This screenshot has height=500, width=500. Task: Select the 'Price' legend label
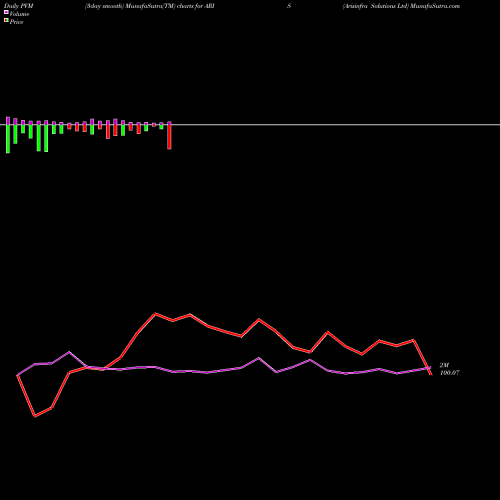pyautogui.click(x=16, y=22)
